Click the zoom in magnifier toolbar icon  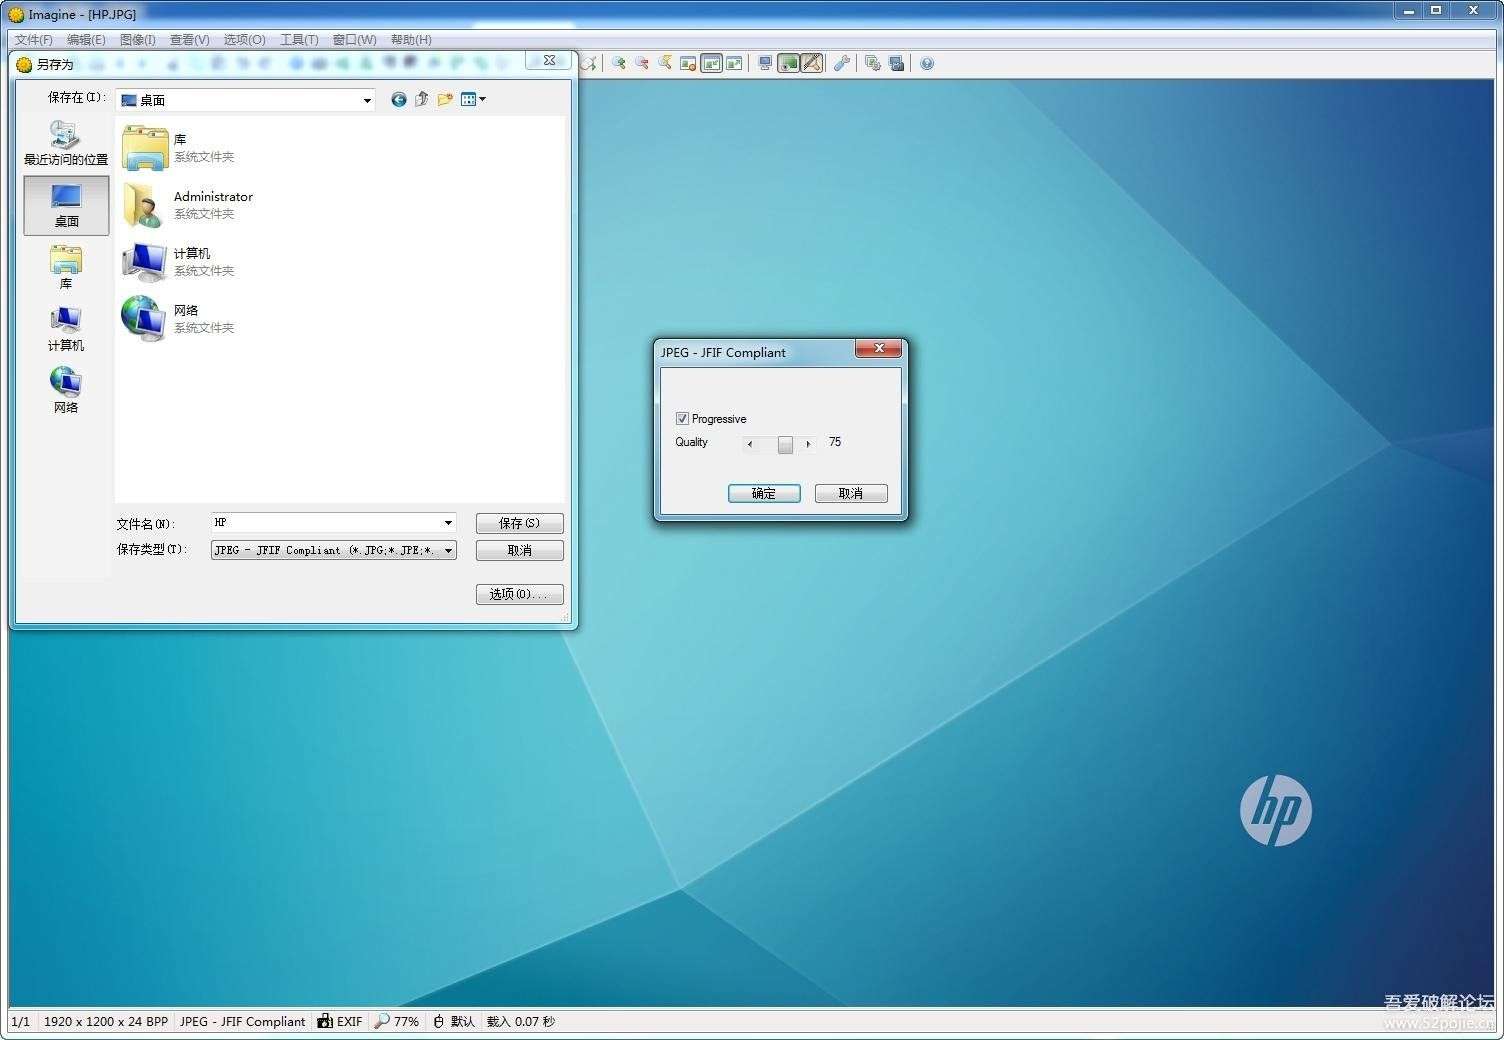tap(619, 63)
